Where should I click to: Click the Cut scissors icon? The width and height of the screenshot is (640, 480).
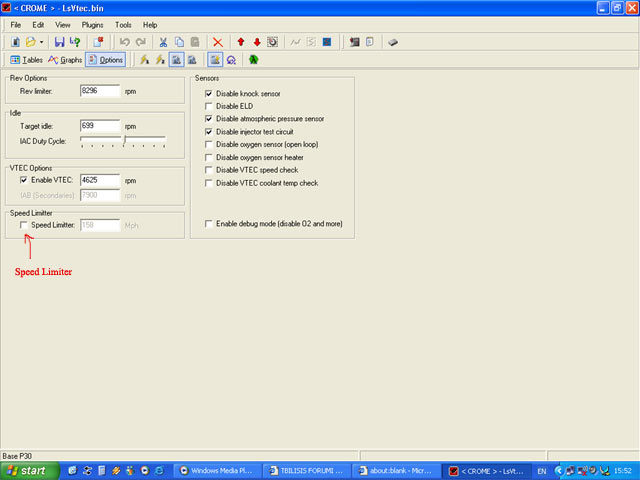pyautogui.click(x=163, y=42)
